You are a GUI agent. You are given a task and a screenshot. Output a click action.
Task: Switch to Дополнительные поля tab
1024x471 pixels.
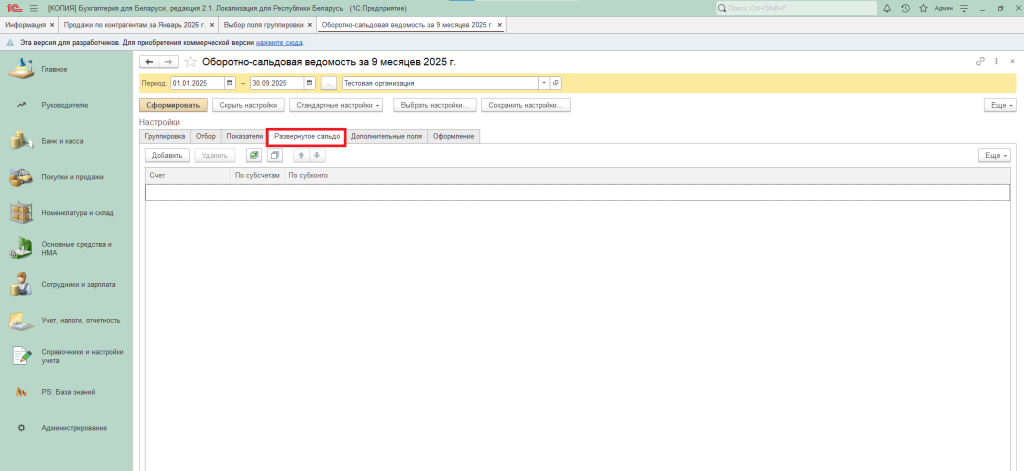tap(387, 136)
